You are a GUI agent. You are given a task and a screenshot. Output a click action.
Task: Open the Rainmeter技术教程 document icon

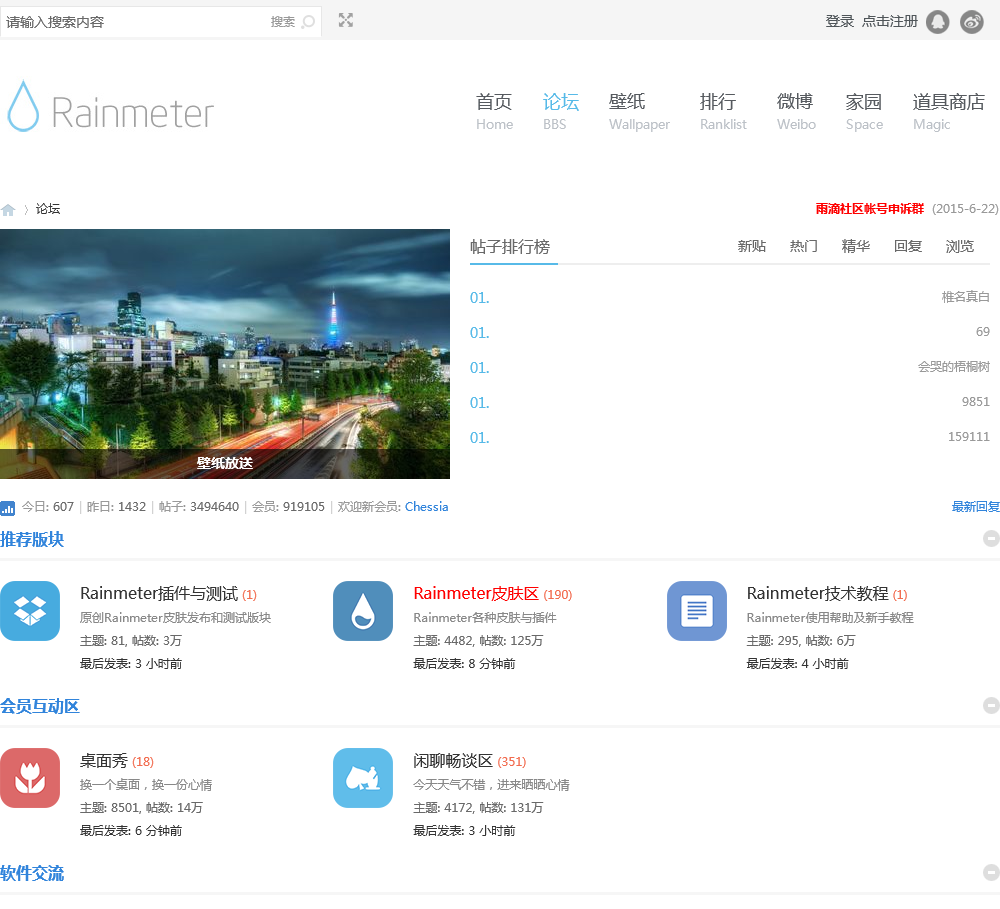[x=697, y=611]
